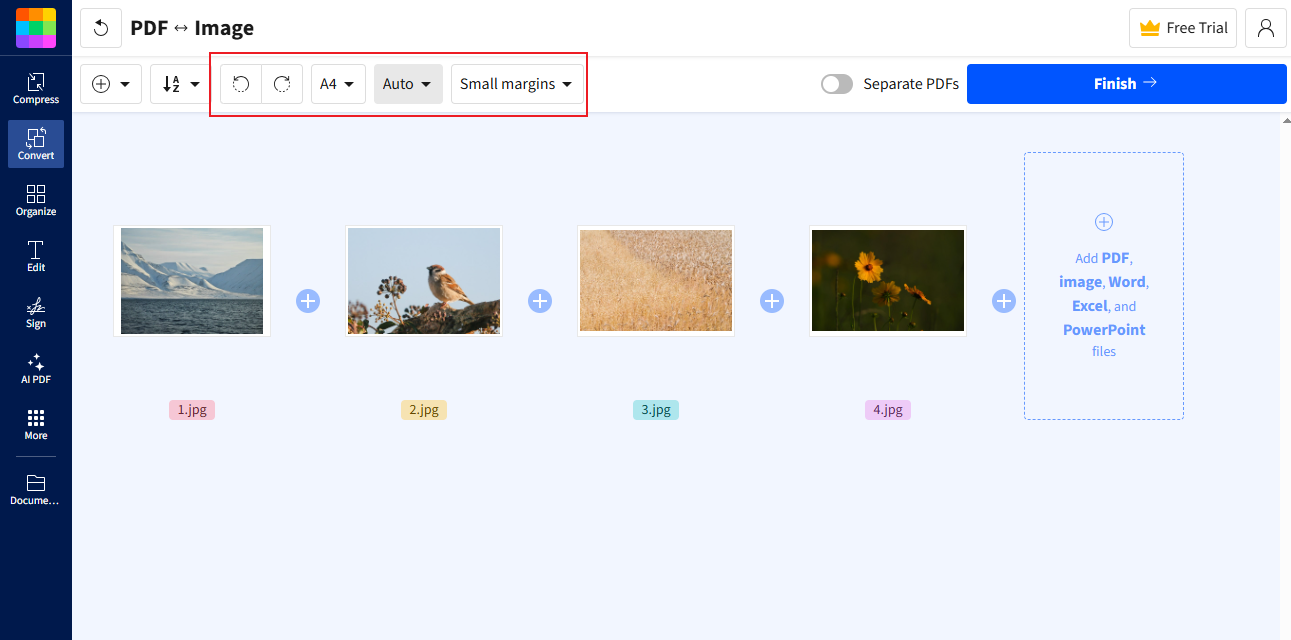Expand the add-file dropdown arrow

coord(124,83)
